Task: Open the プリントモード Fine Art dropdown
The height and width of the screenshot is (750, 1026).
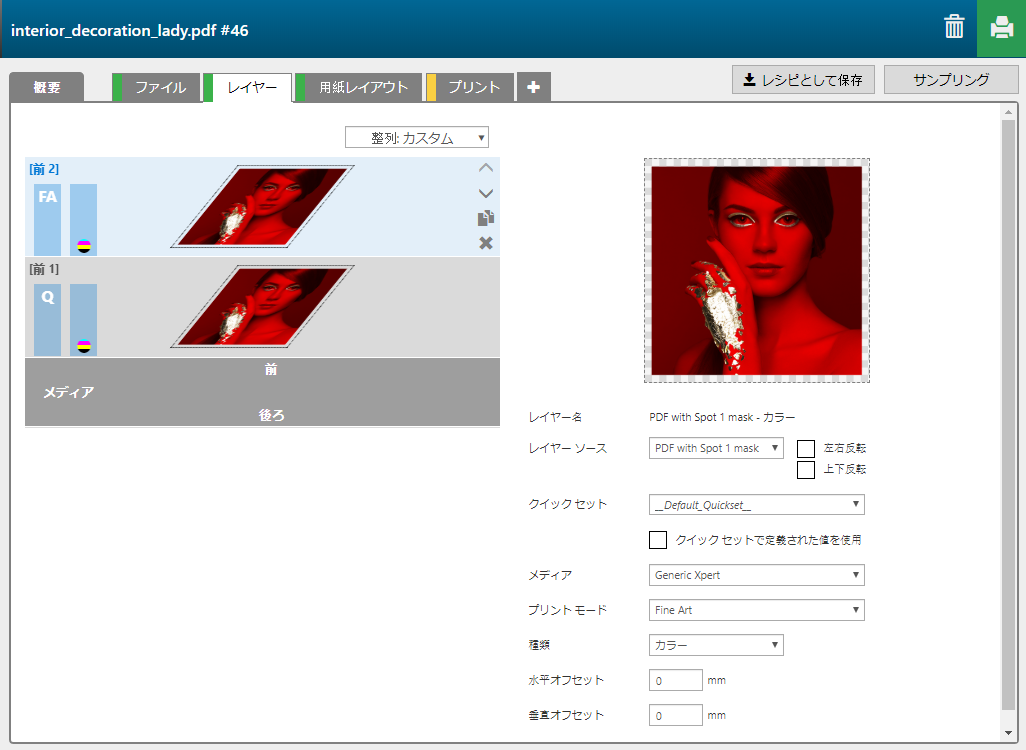Action: [x=756, y=610]
